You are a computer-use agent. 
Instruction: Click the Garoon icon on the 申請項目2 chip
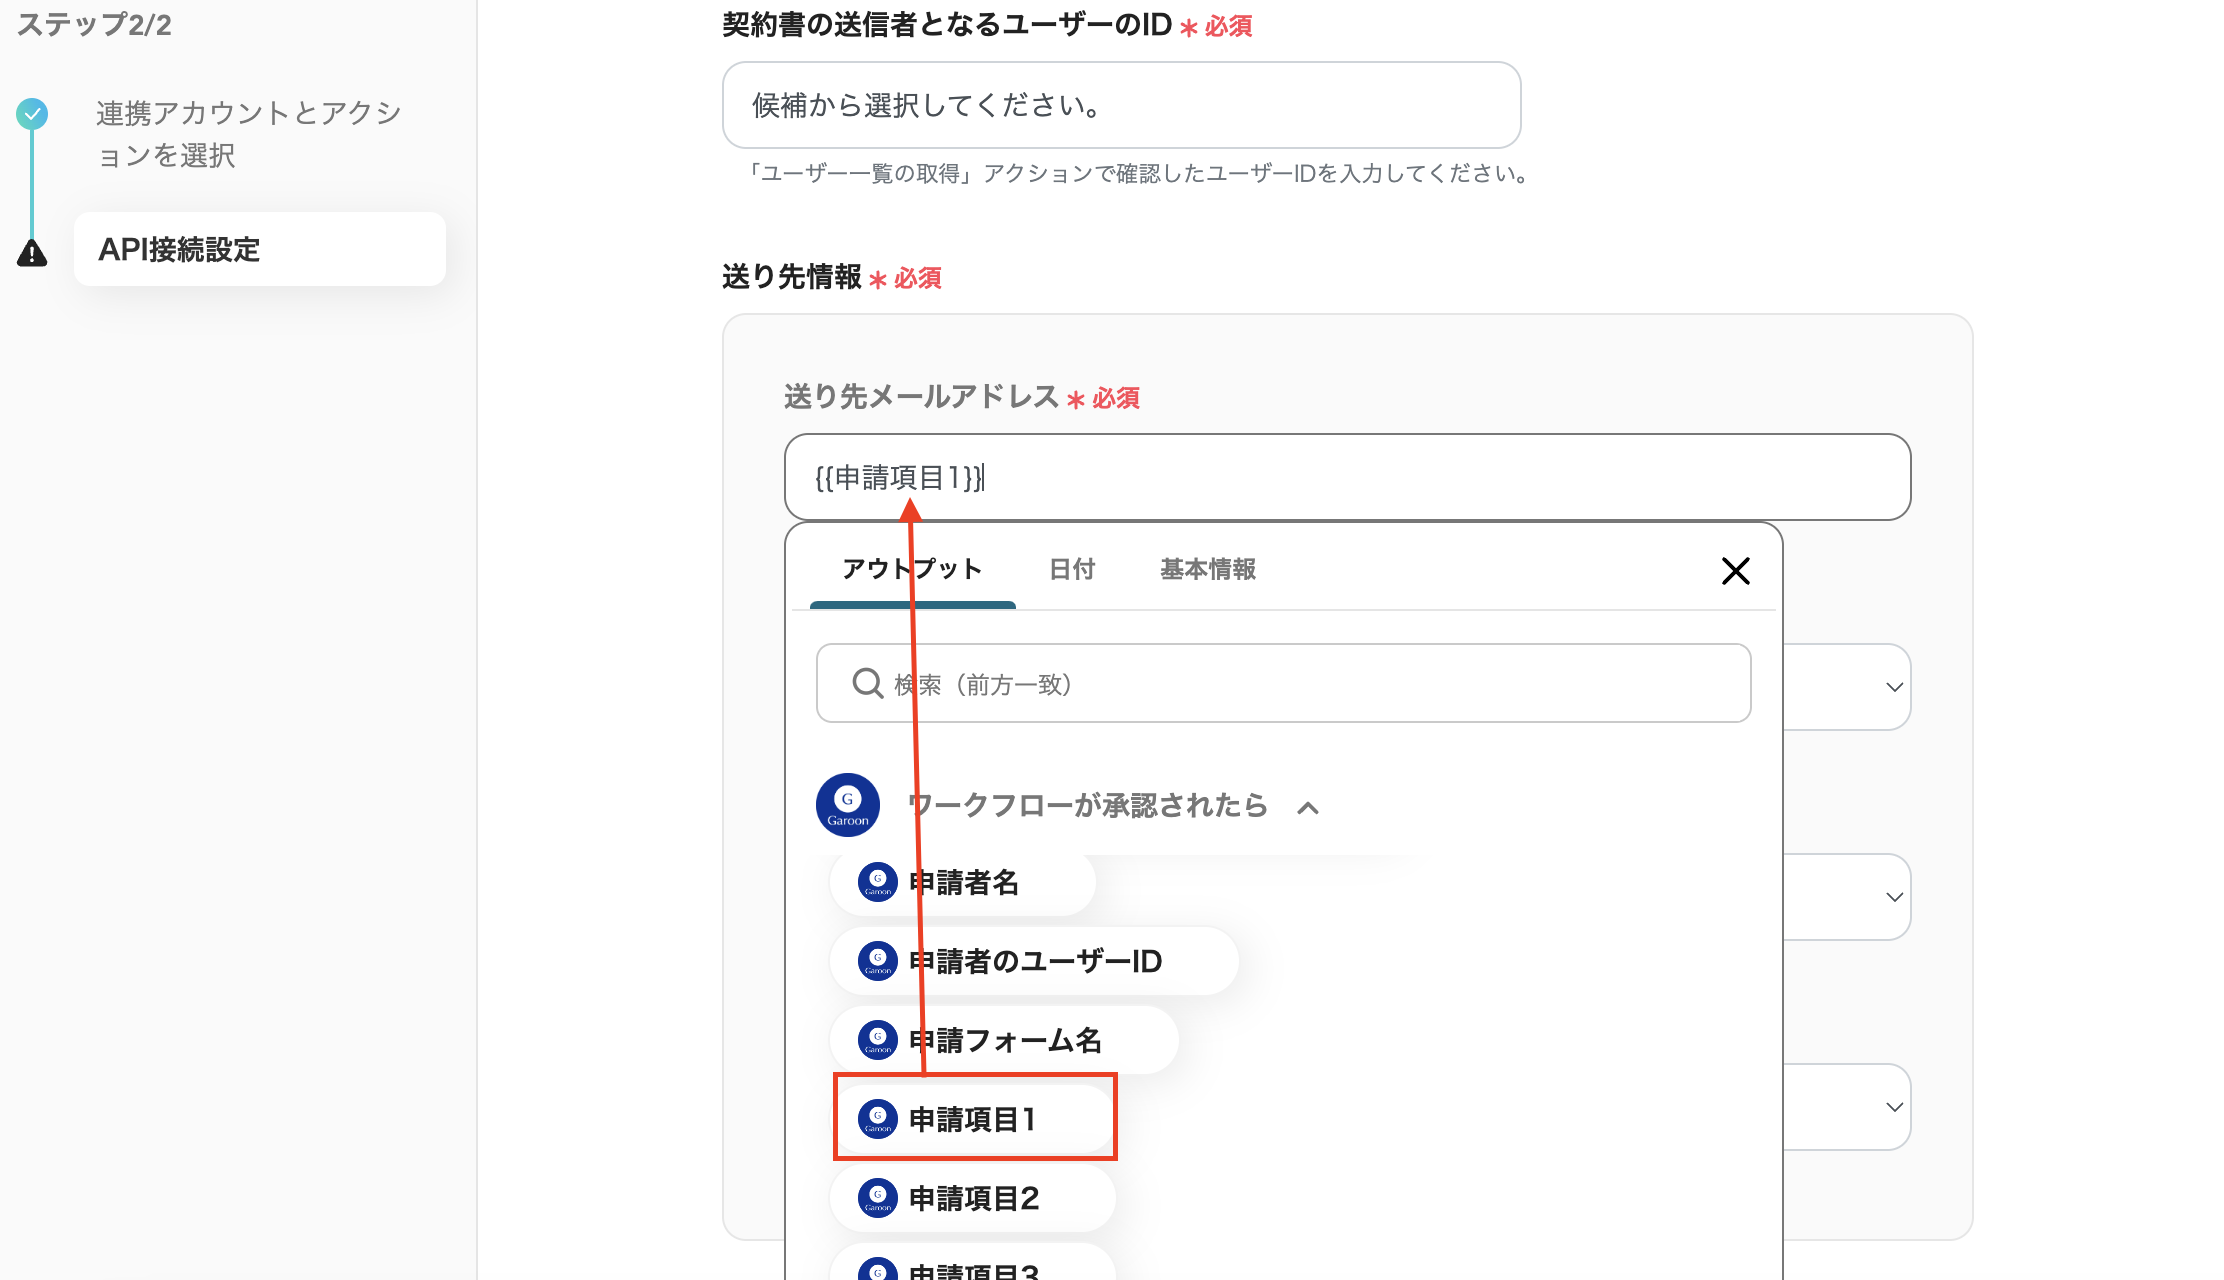tap(876, 1197)
